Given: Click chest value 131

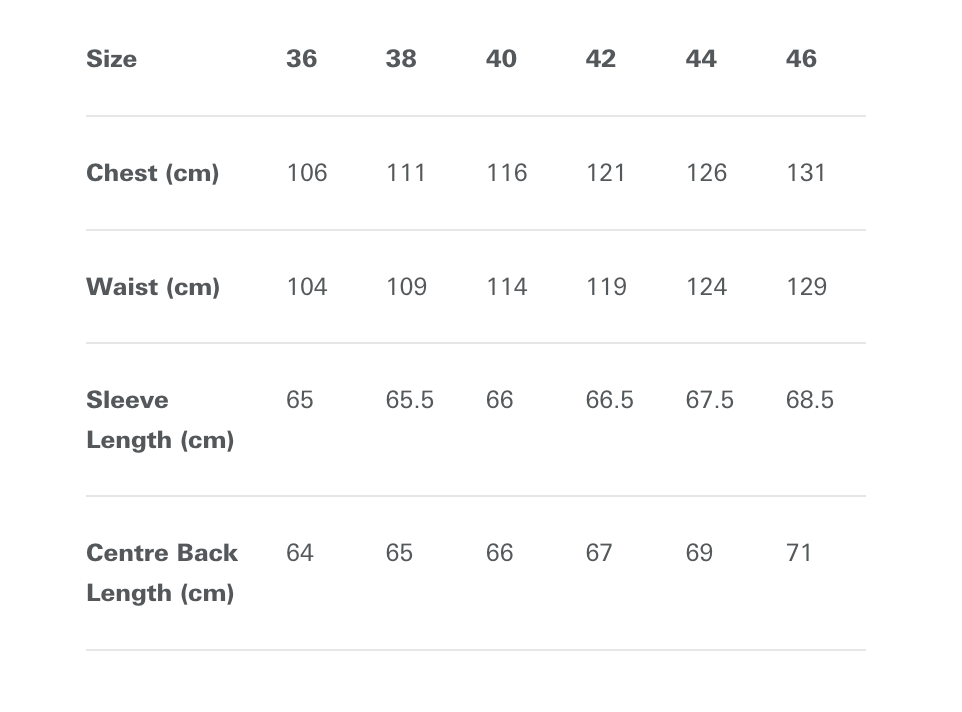Looking at the screenshot, I should click(x=806, y=173).
